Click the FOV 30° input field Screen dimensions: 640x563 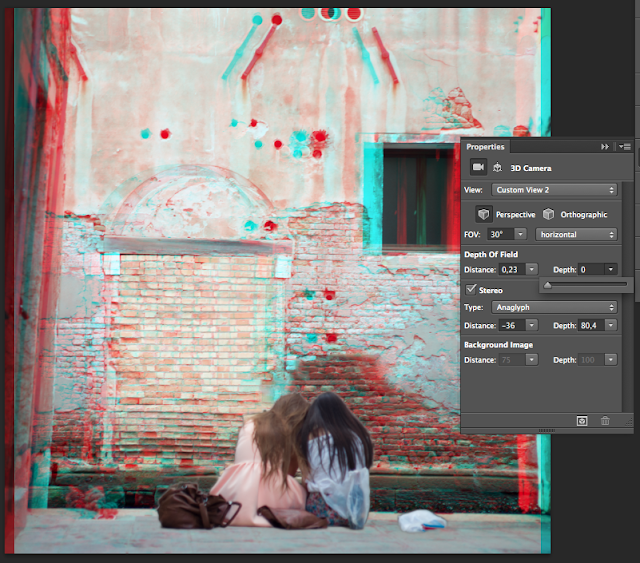(501, 234)
